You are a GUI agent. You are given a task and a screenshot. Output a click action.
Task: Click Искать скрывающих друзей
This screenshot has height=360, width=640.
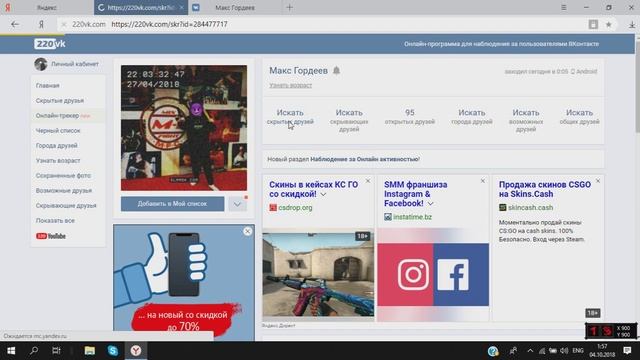(349, 120)
